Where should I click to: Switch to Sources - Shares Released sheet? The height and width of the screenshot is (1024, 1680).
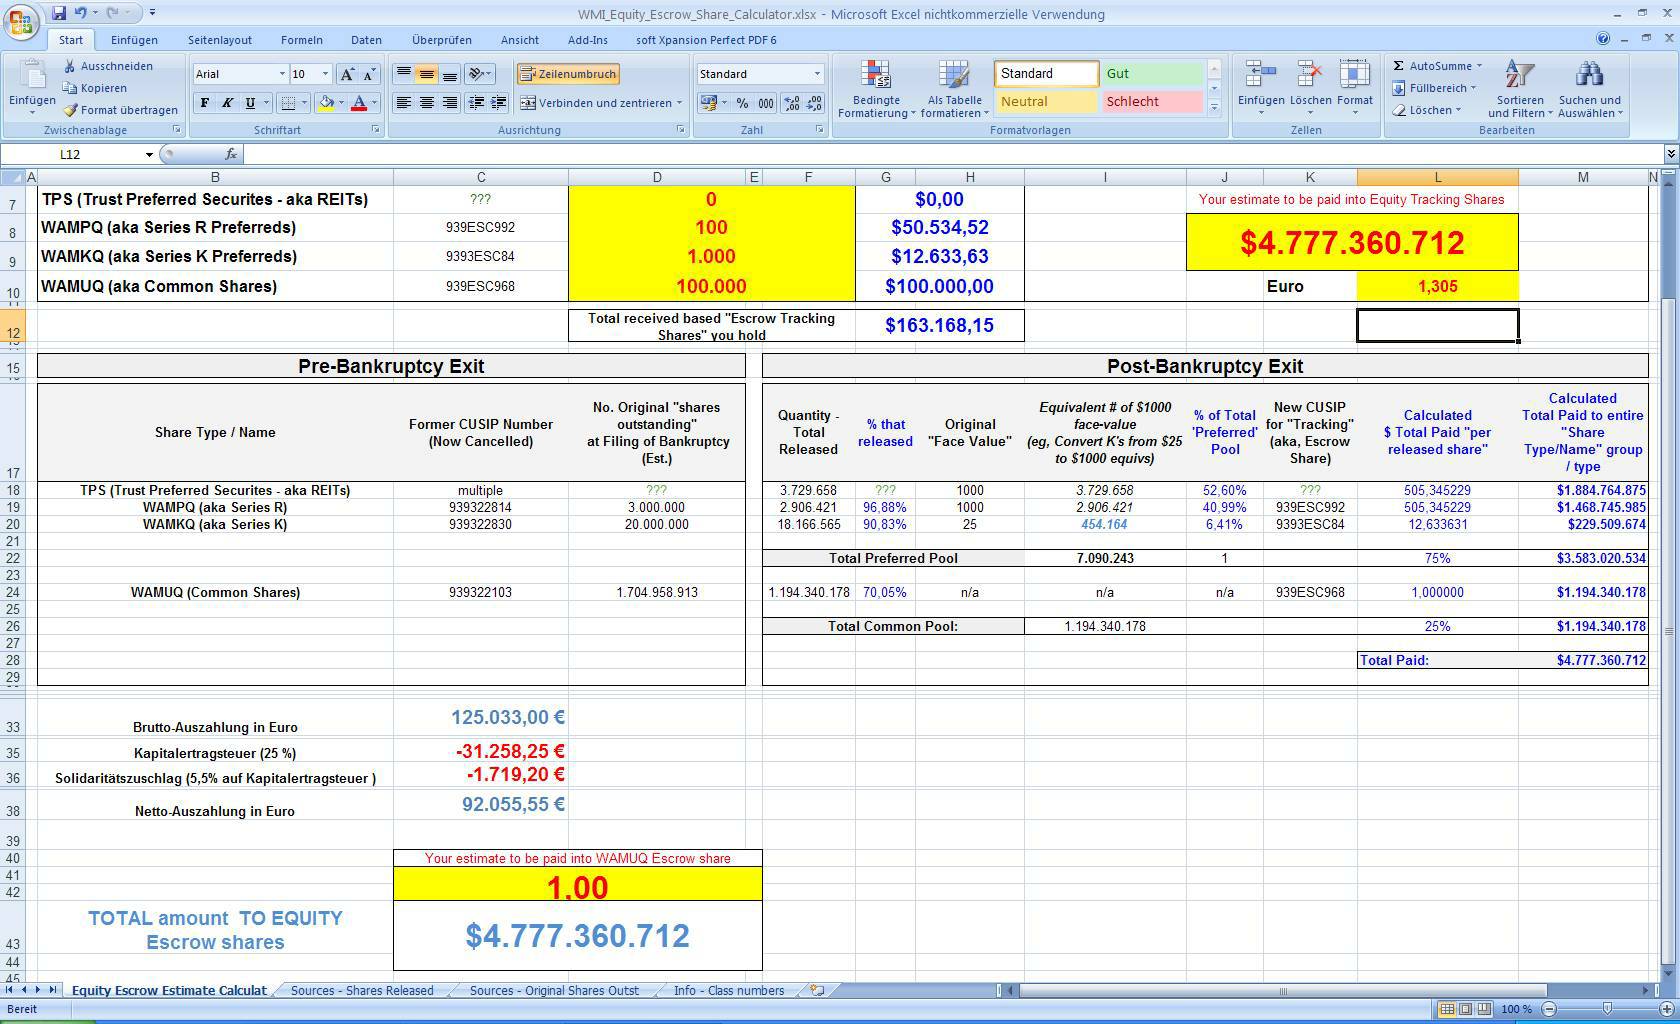362,990
